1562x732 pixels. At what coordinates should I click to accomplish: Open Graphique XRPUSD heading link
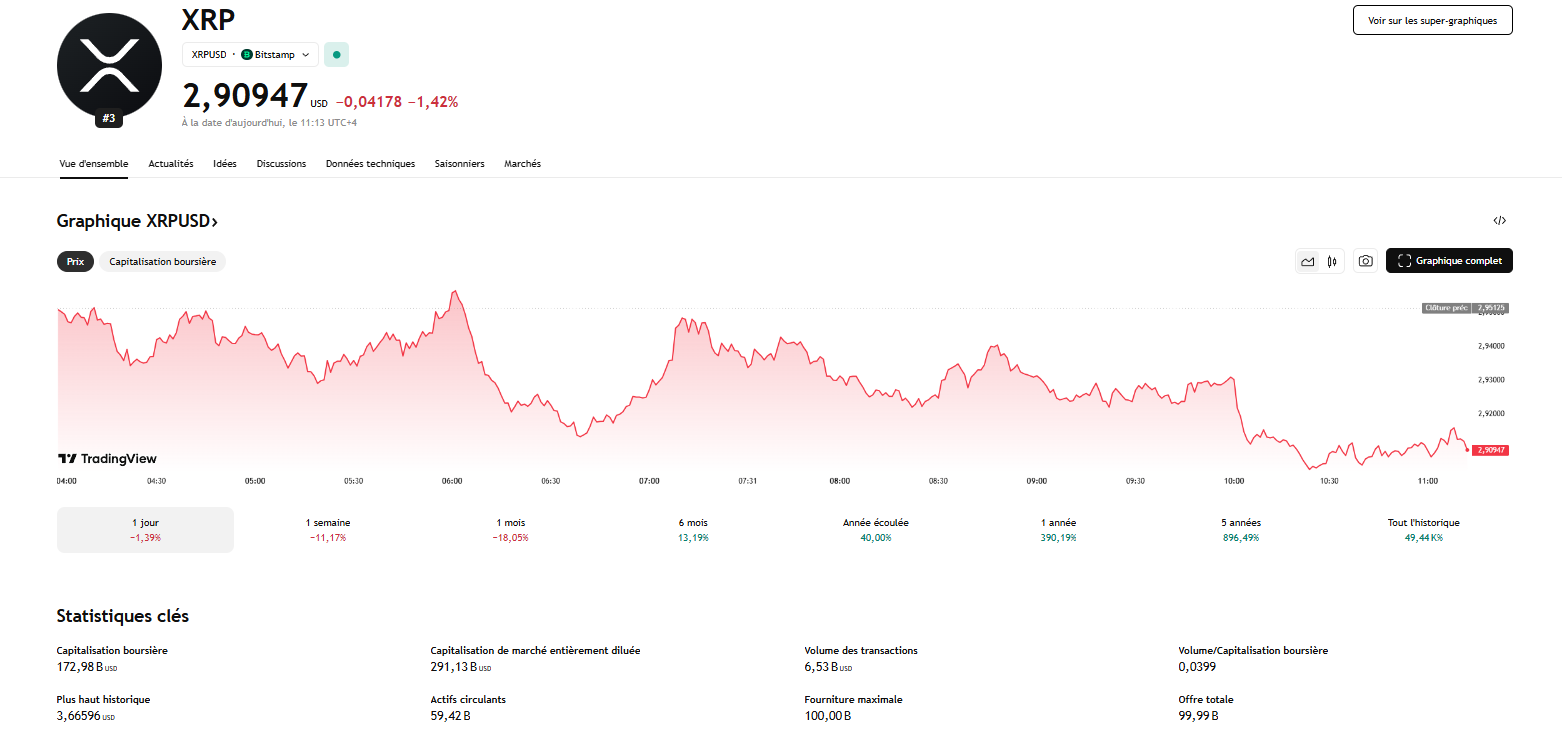(137, 221)
